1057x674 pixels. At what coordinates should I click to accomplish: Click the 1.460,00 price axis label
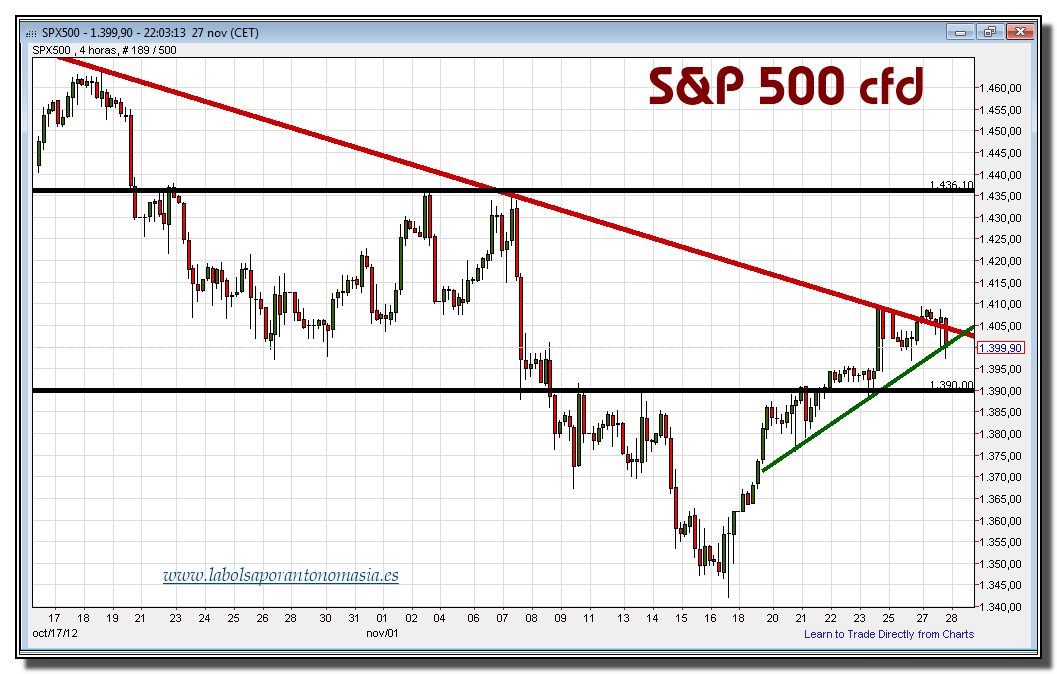pos(1001,88)
